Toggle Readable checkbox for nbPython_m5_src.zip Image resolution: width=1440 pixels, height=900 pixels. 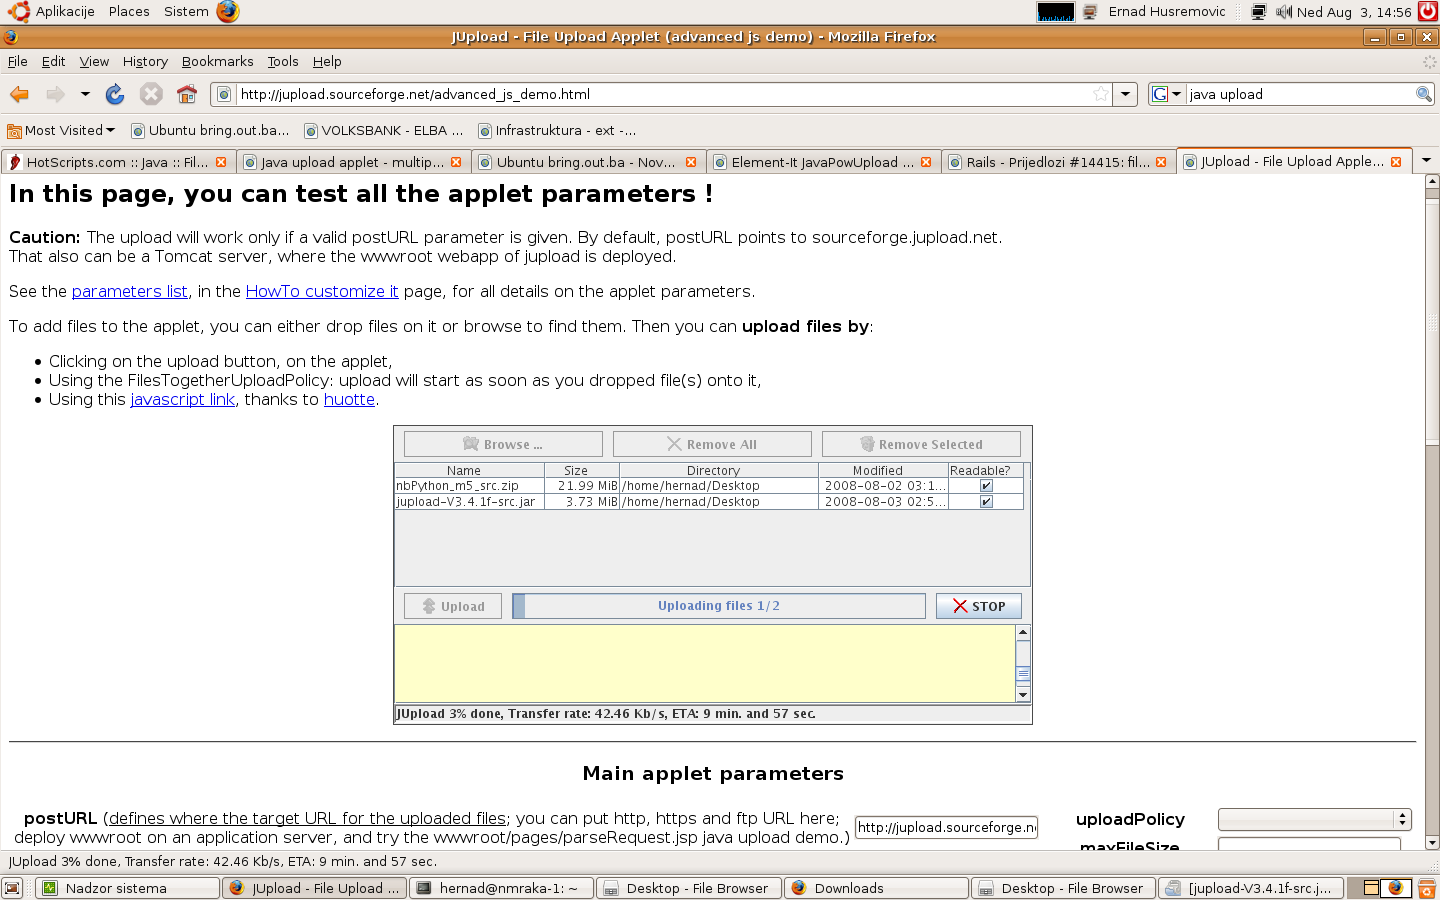pyautogui.click(x=986, y=486)
